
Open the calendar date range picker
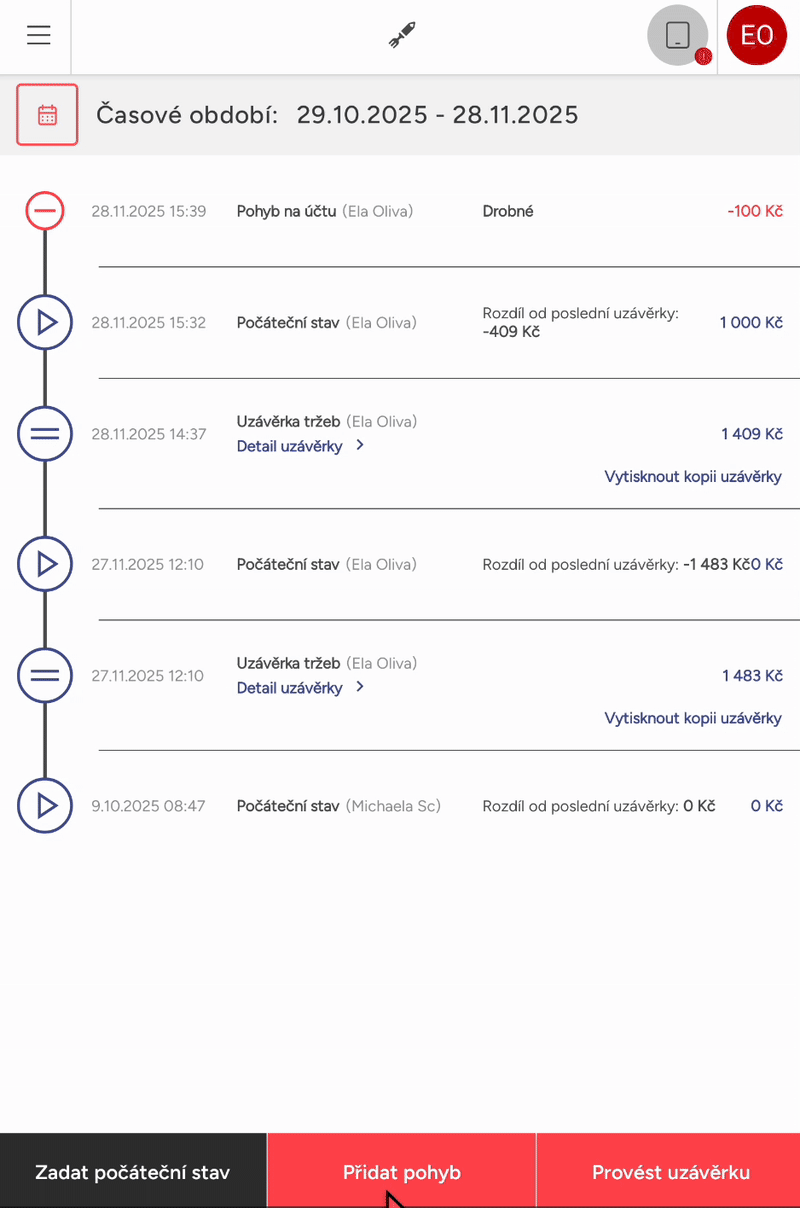[47, 115]
